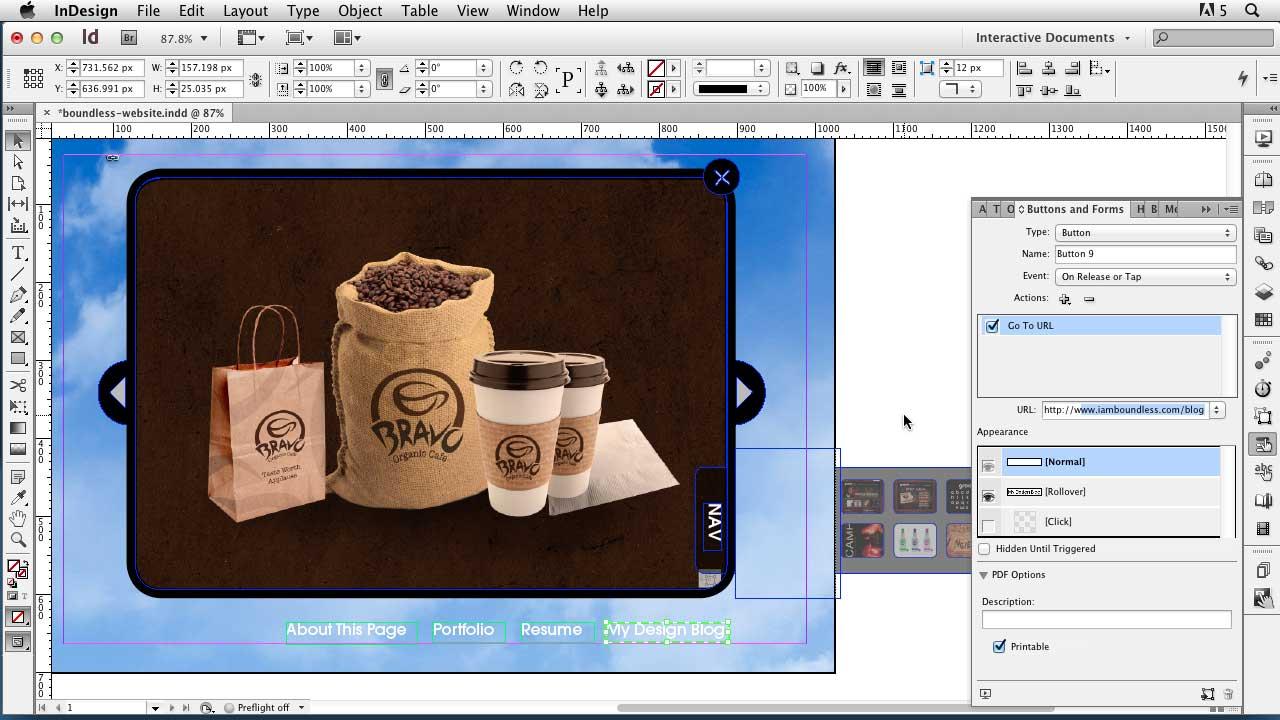Open the Interactive Documents workspace dropdown
1280x720 pixels.
tap(1053, 38)
